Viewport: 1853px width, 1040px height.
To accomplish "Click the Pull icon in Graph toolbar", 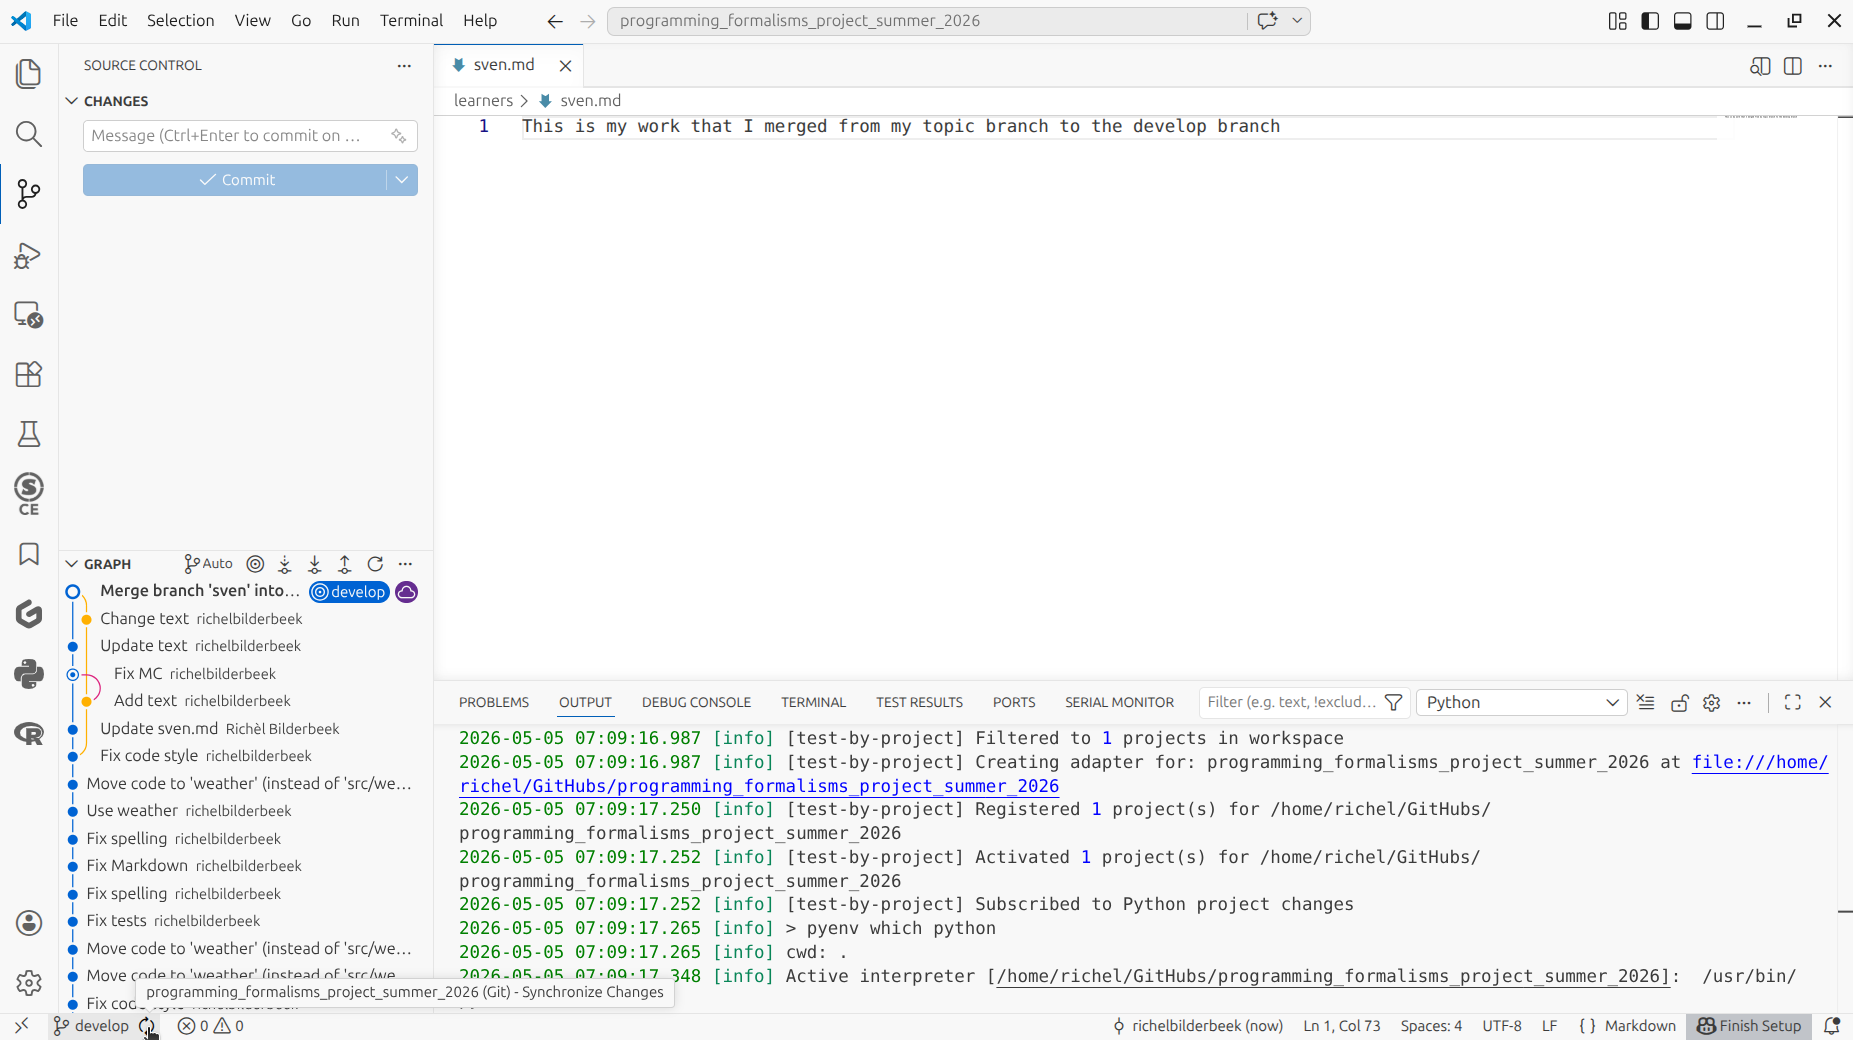I will pos(315,564).
